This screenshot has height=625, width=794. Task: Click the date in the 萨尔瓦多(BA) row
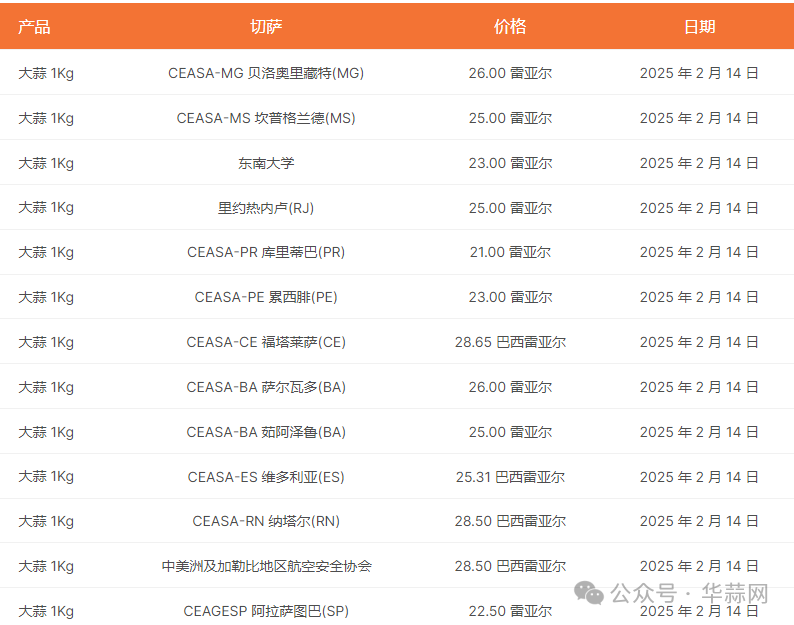pos(699,387)
